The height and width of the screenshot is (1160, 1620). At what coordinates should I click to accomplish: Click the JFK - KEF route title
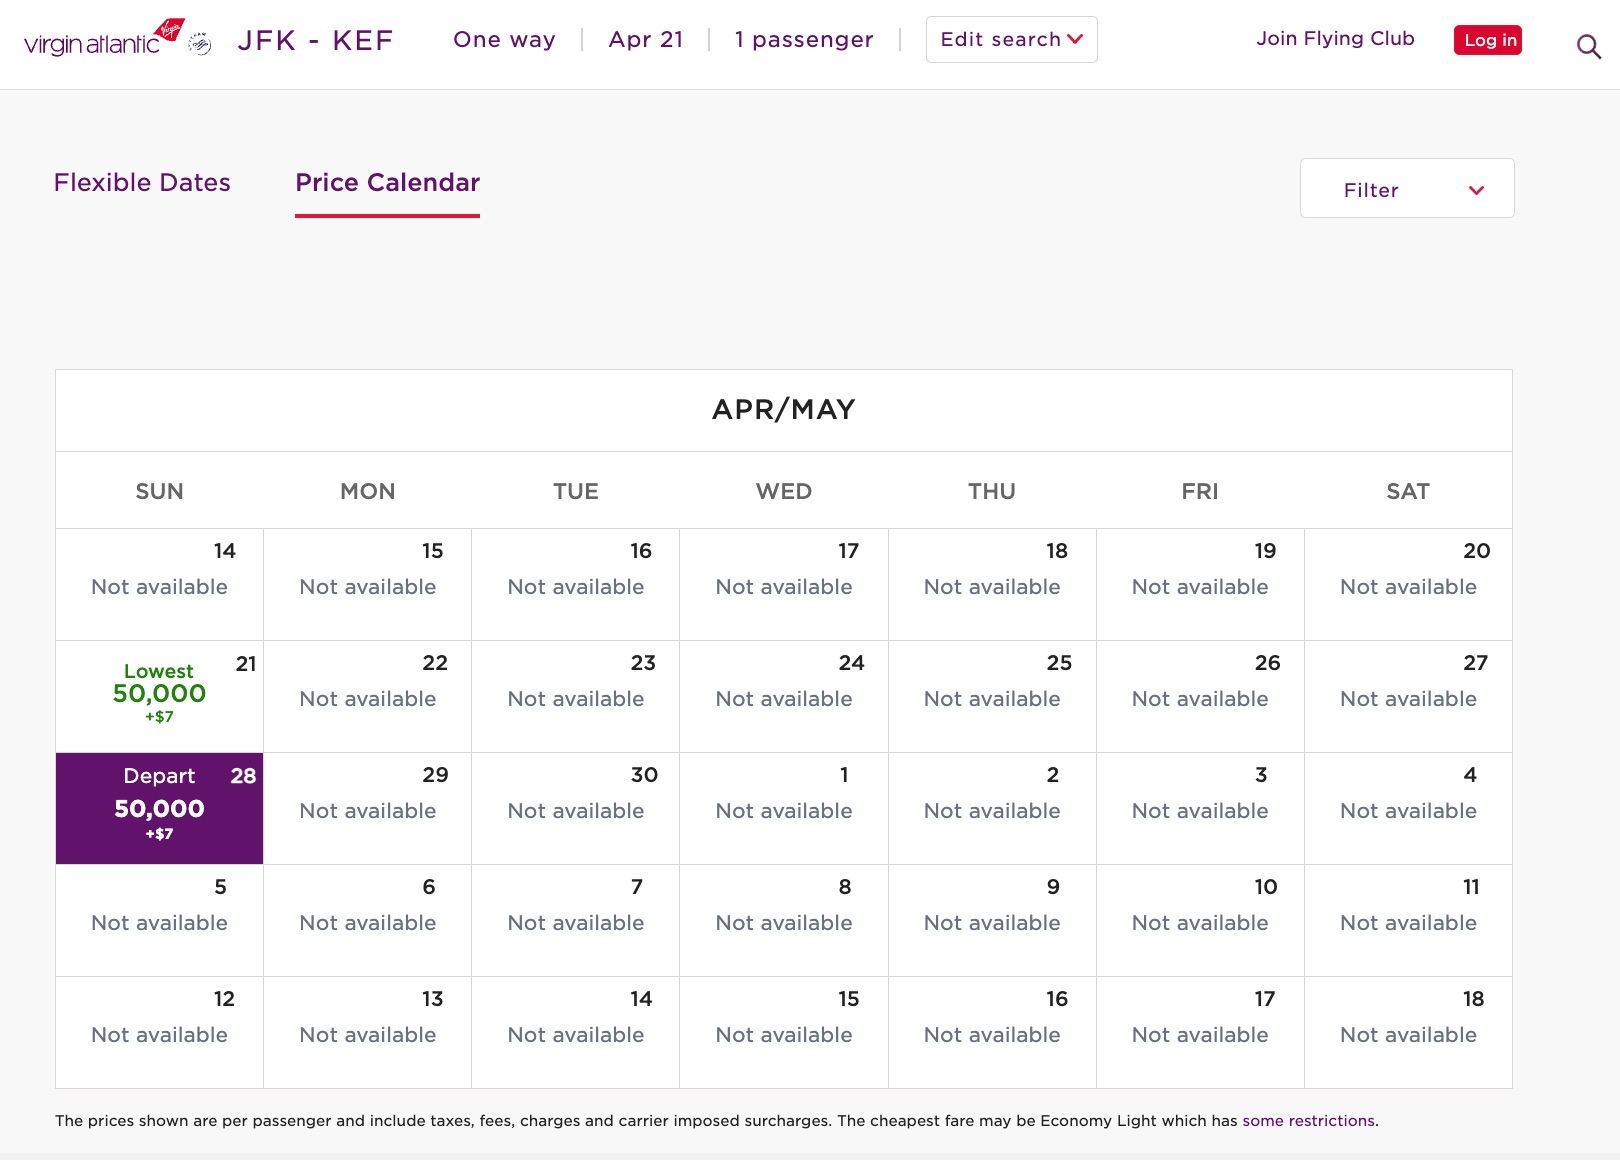[x=315, y=41]
